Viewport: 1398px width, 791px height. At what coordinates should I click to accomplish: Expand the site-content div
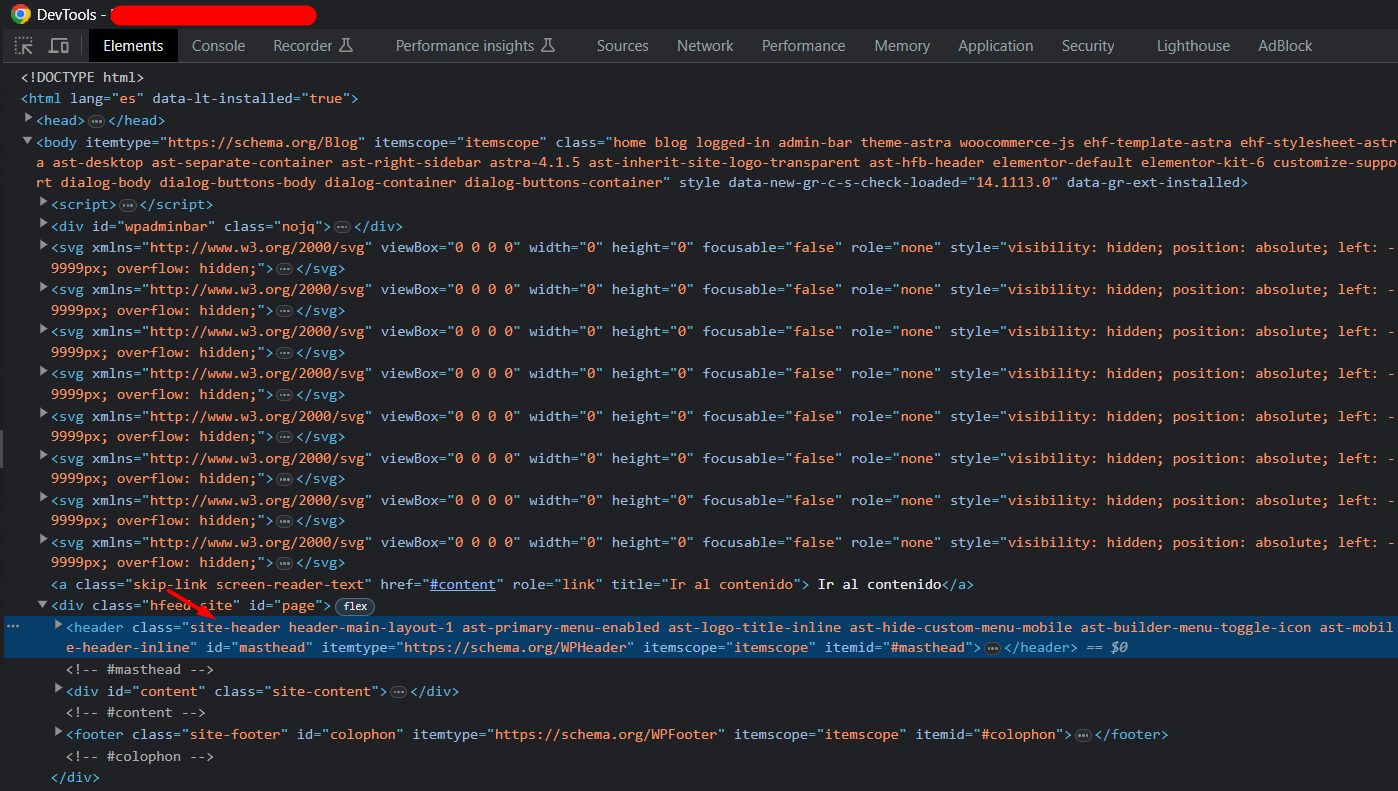[x=58, y=691]
